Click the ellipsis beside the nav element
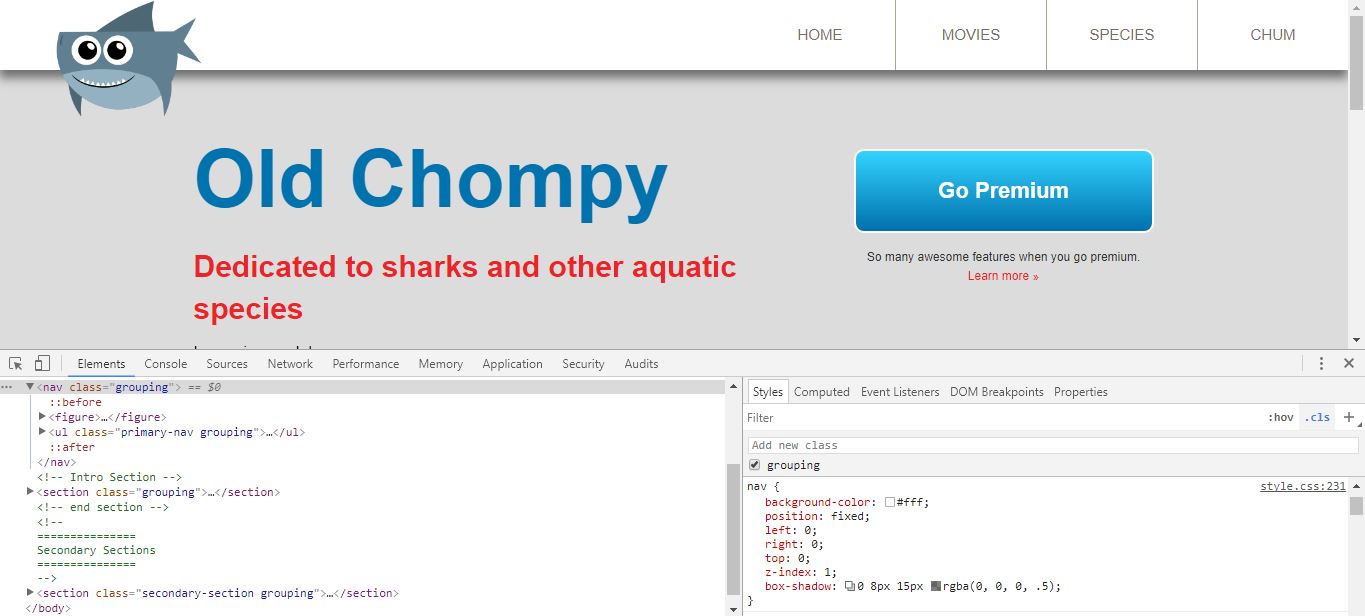The height and width of the screenshot is (616, 1365). [x=7, y=387]
